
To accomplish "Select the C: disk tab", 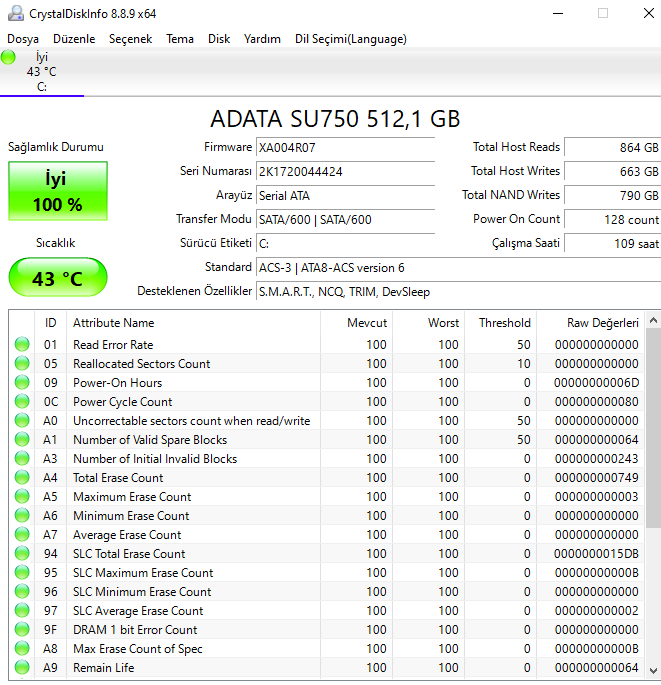I will coord(41,71).
